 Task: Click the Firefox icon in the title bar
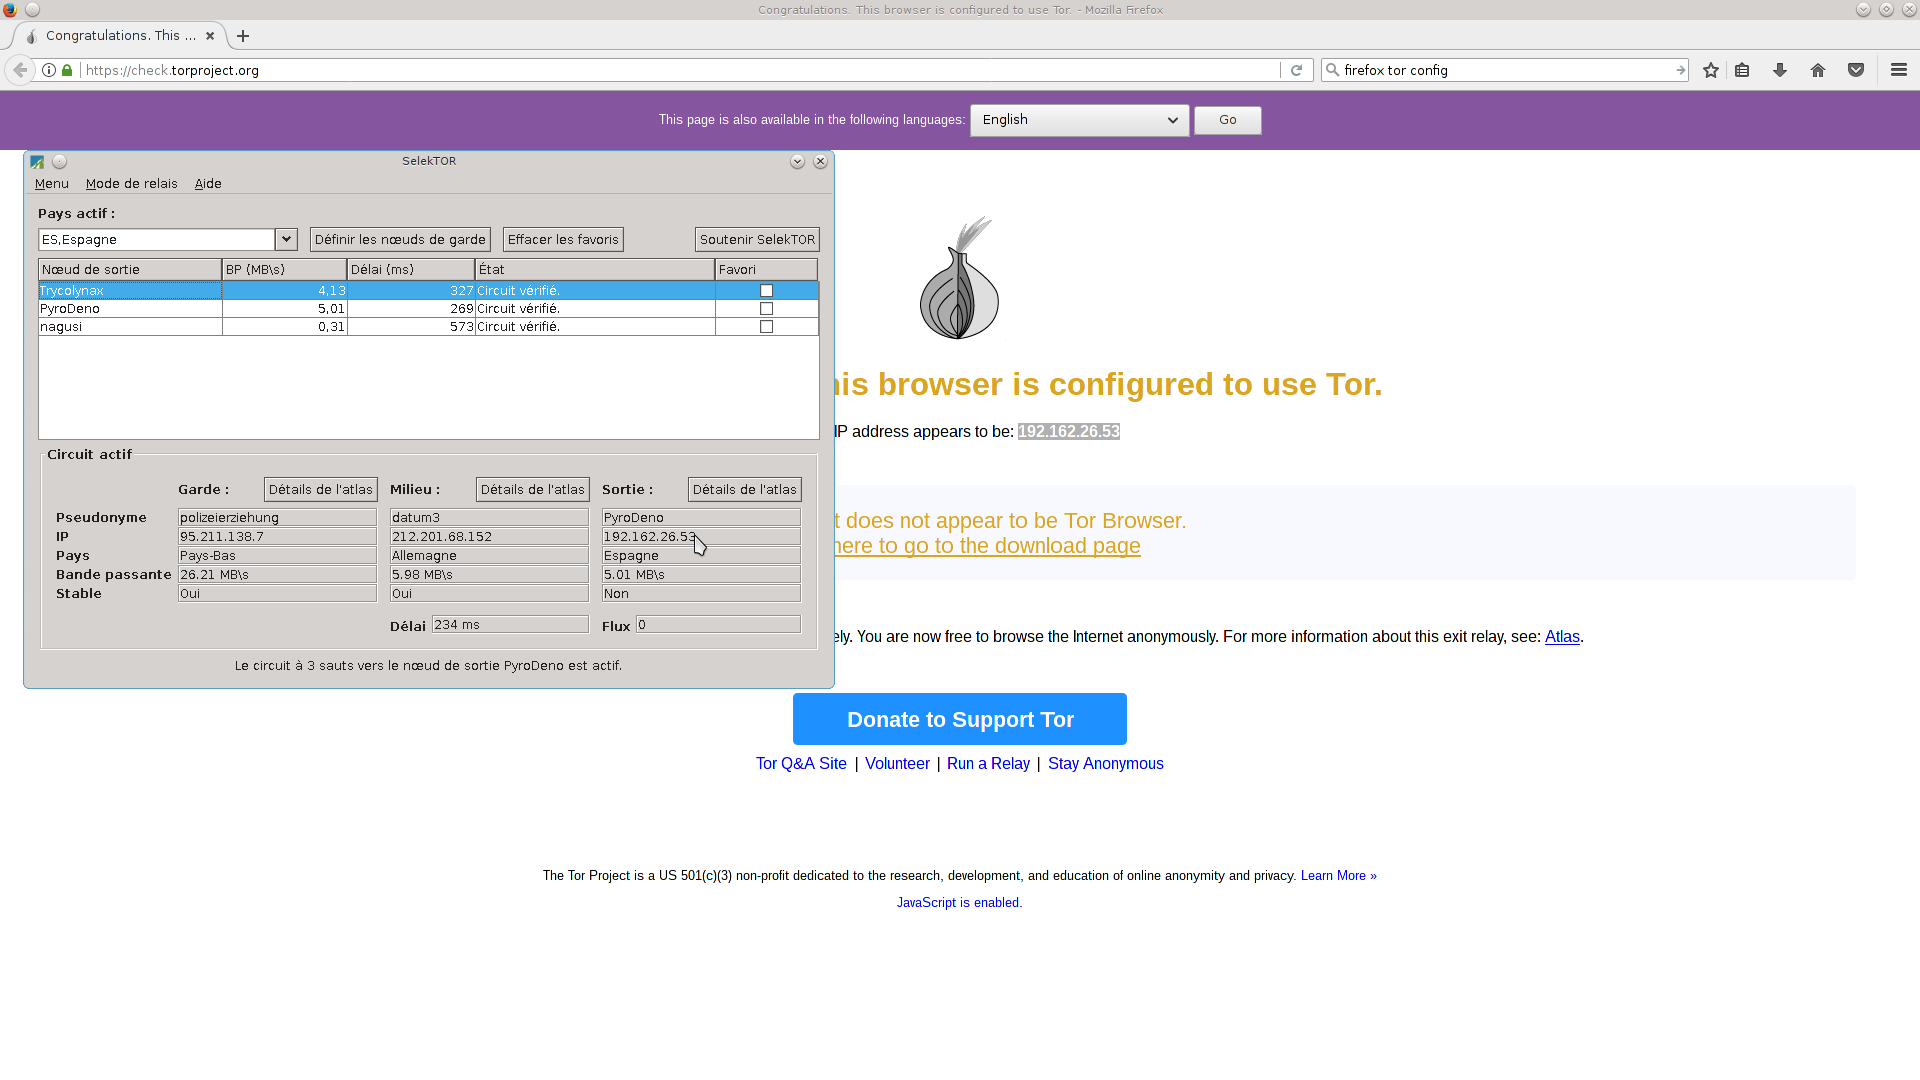coord(10,10)
